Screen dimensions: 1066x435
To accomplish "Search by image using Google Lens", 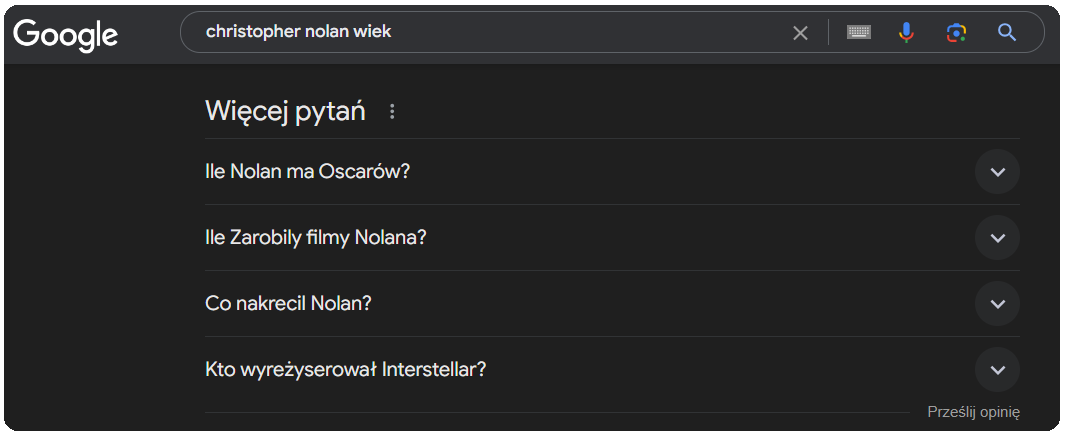I will pos(956,33).
